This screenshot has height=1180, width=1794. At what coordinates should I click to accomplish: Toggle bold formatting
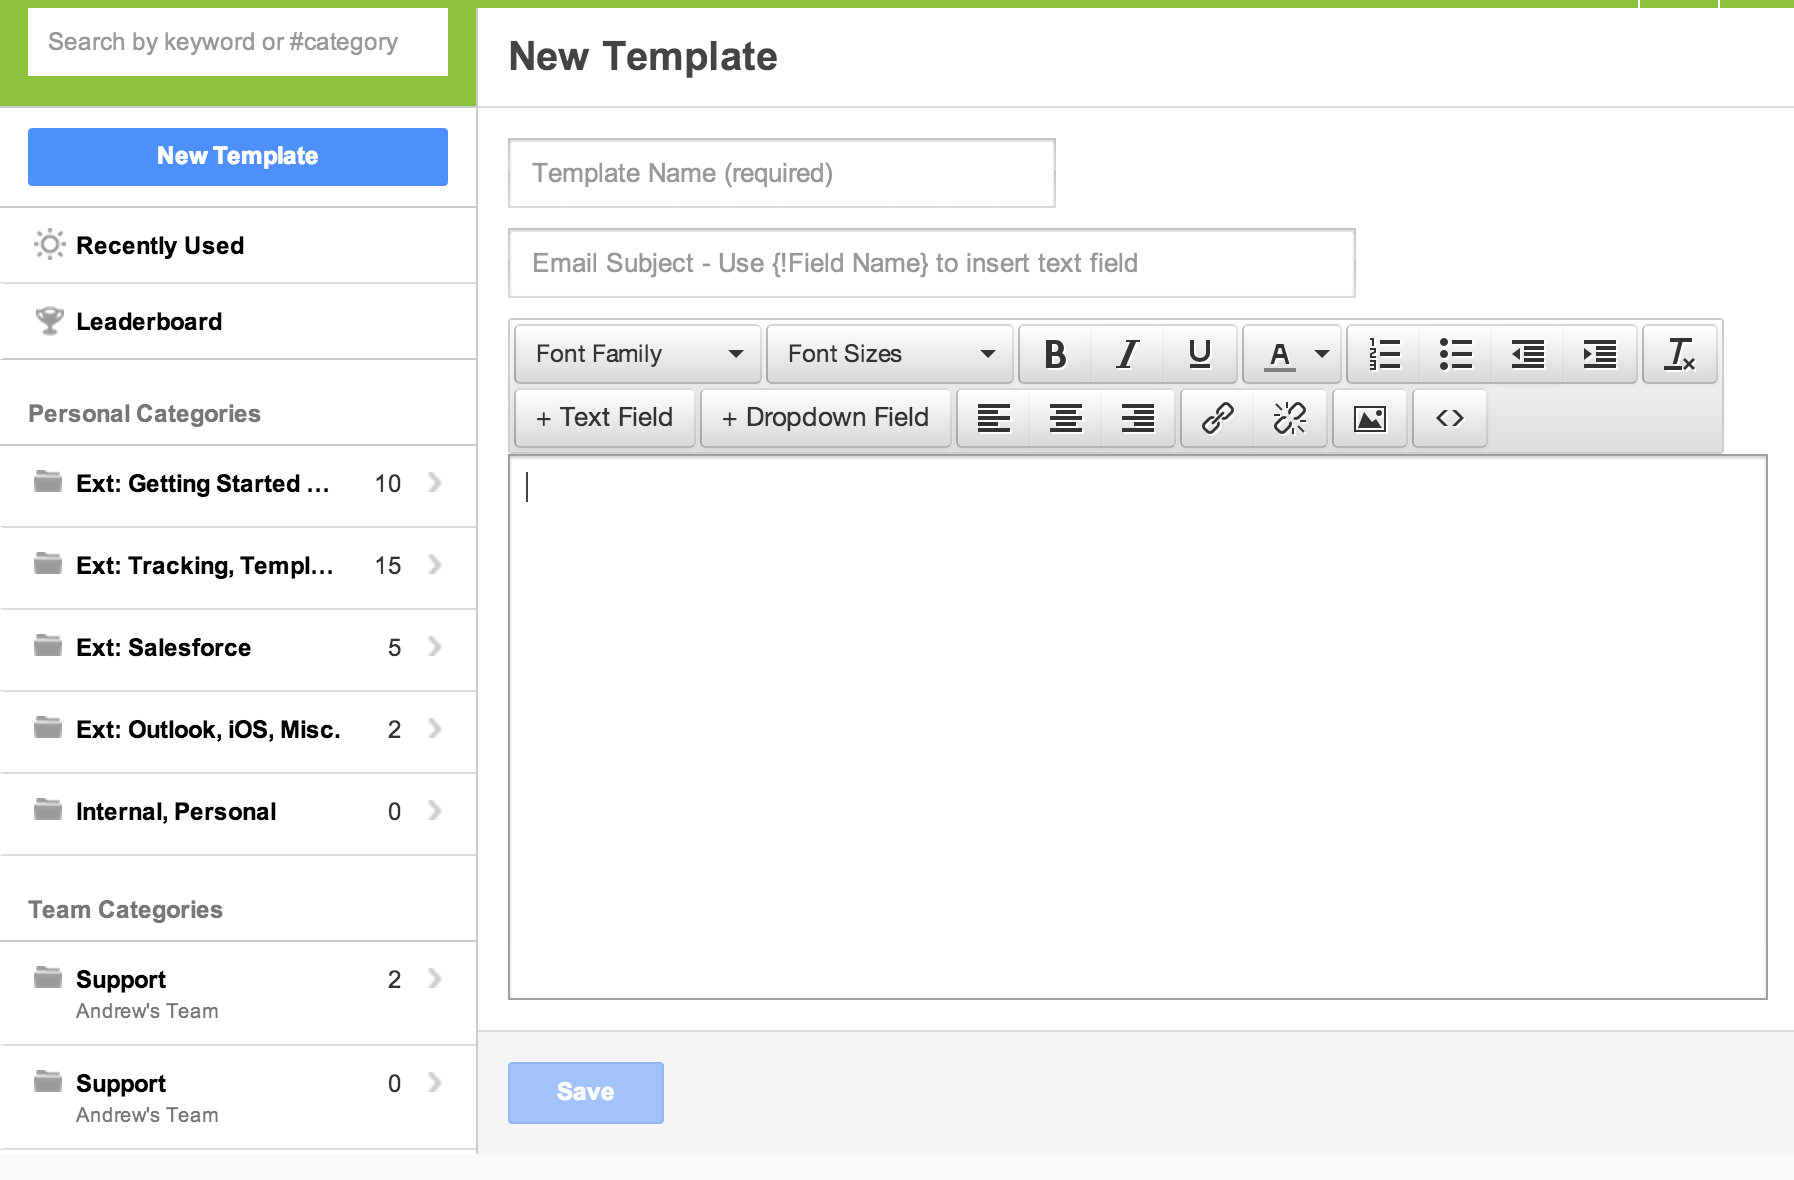[x=1055, y=354]
